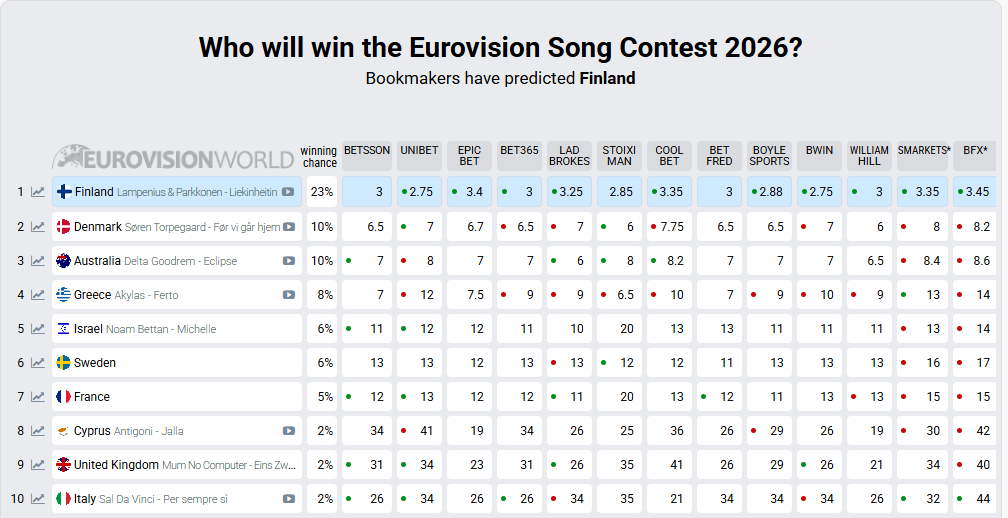Open the Denmark country entry link
The height and width of the screenshot is (518, 1008).
tap(98, 227)
